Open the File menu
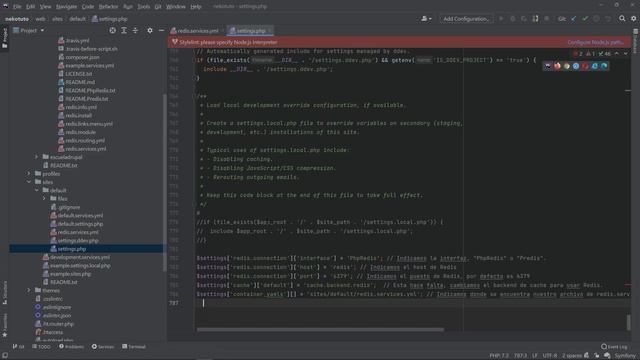 tap(17, 7)
